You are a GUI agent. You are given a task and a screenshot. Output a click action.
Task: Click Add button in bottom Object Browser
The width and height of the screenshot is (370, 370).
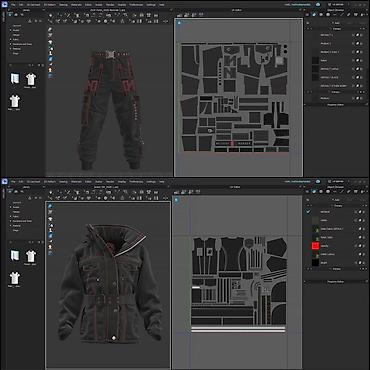click(336, 200)
